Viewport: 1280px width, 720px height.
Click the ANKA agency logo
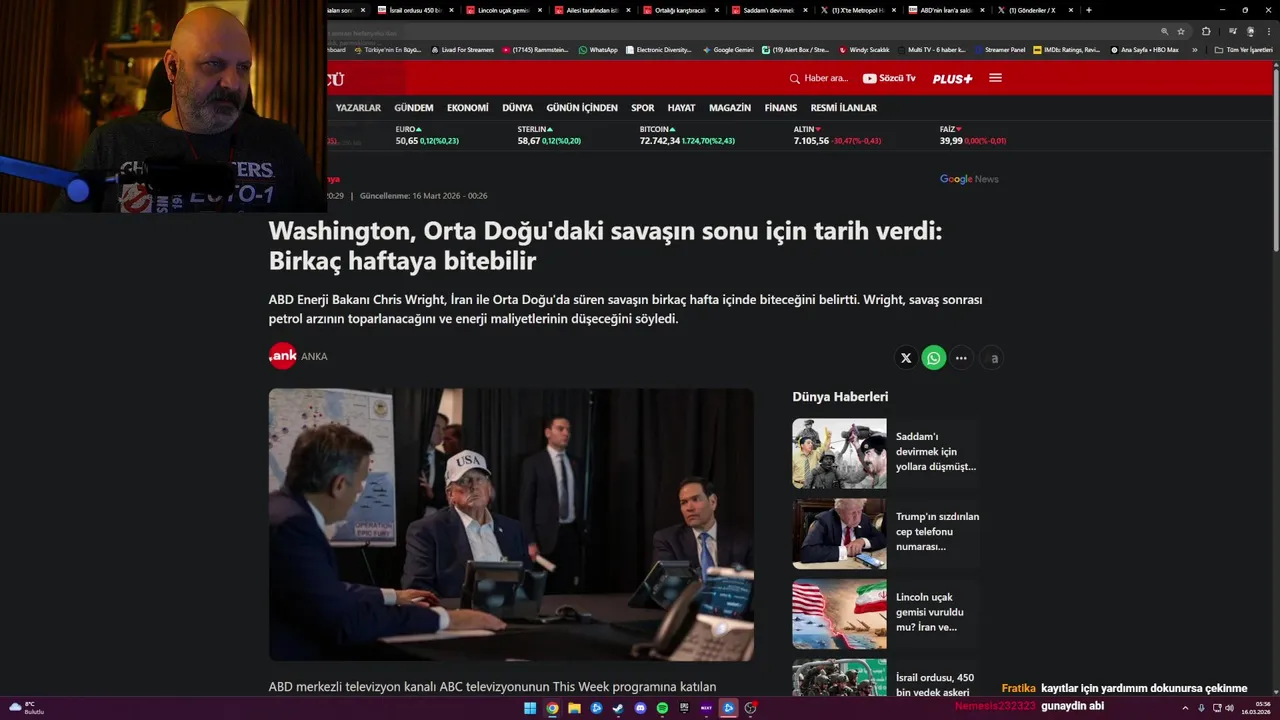click(283, 356)
